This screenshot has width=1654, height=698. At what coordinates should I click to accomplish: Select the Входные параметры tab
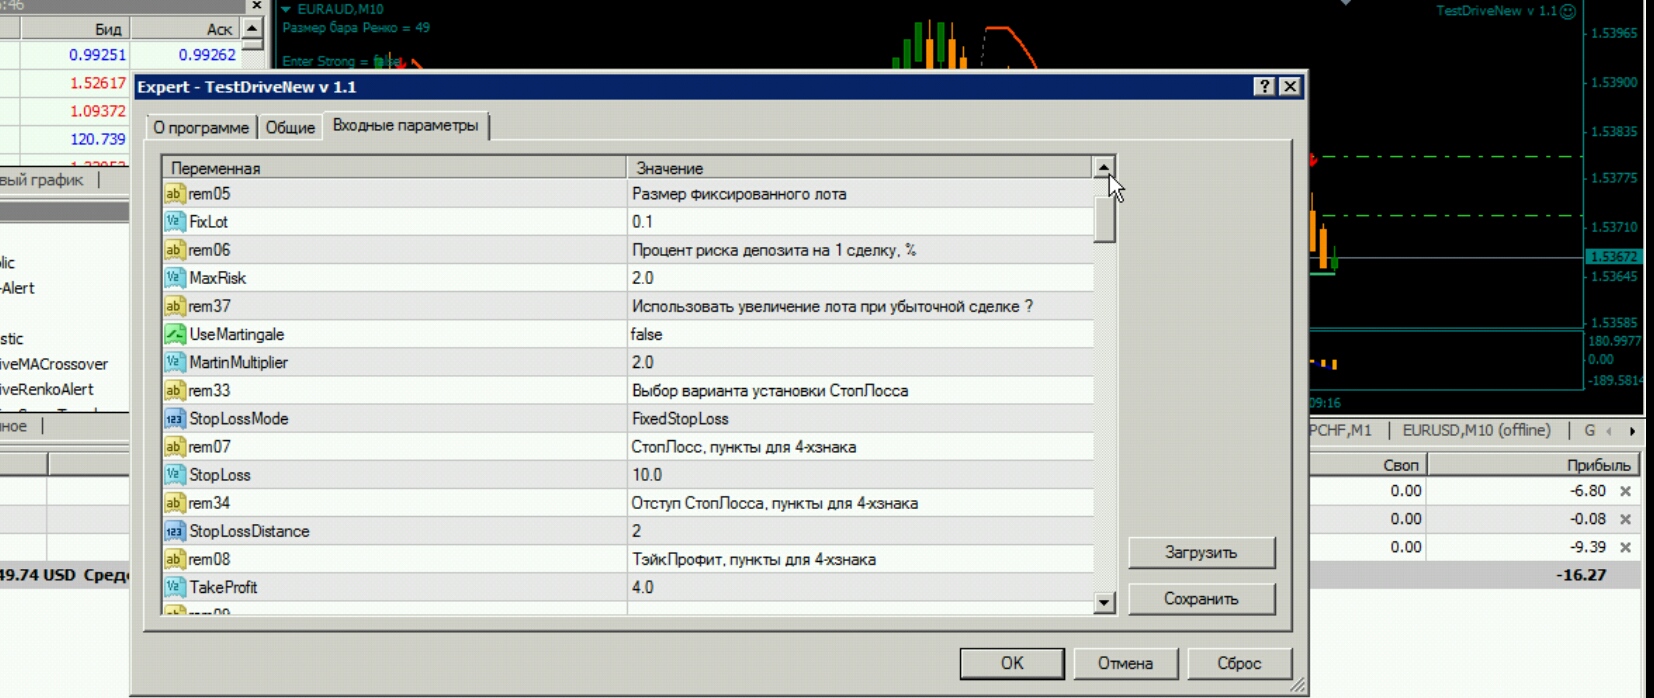(x=405, y=126)
